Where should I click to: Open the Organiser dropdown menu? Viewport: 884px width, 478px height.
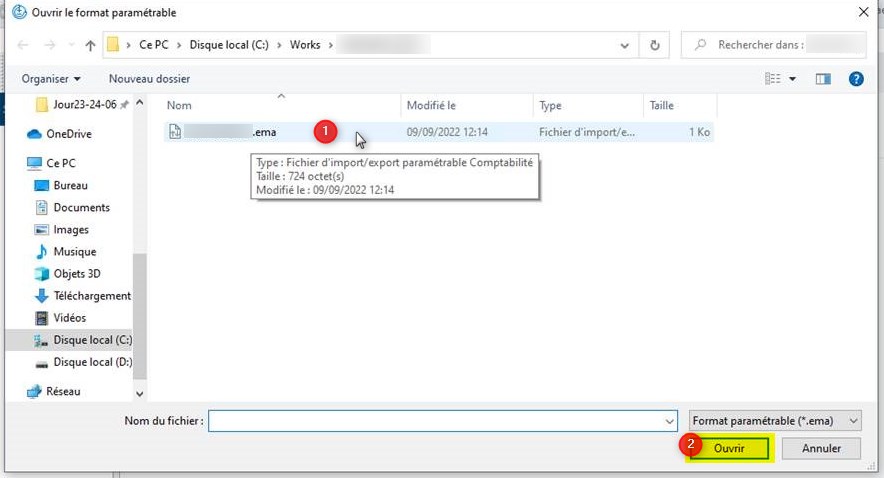[51, 79]
